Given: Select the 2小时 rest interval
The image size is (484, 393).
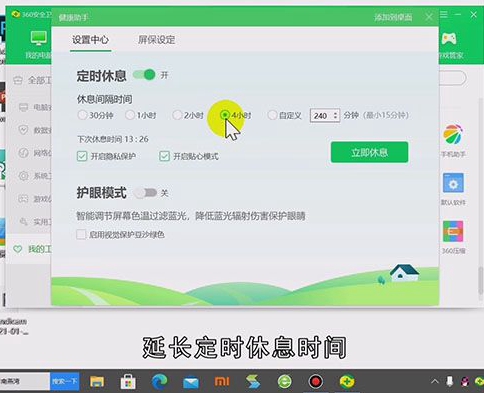Looking at the screenshot, I should [177, 115].
